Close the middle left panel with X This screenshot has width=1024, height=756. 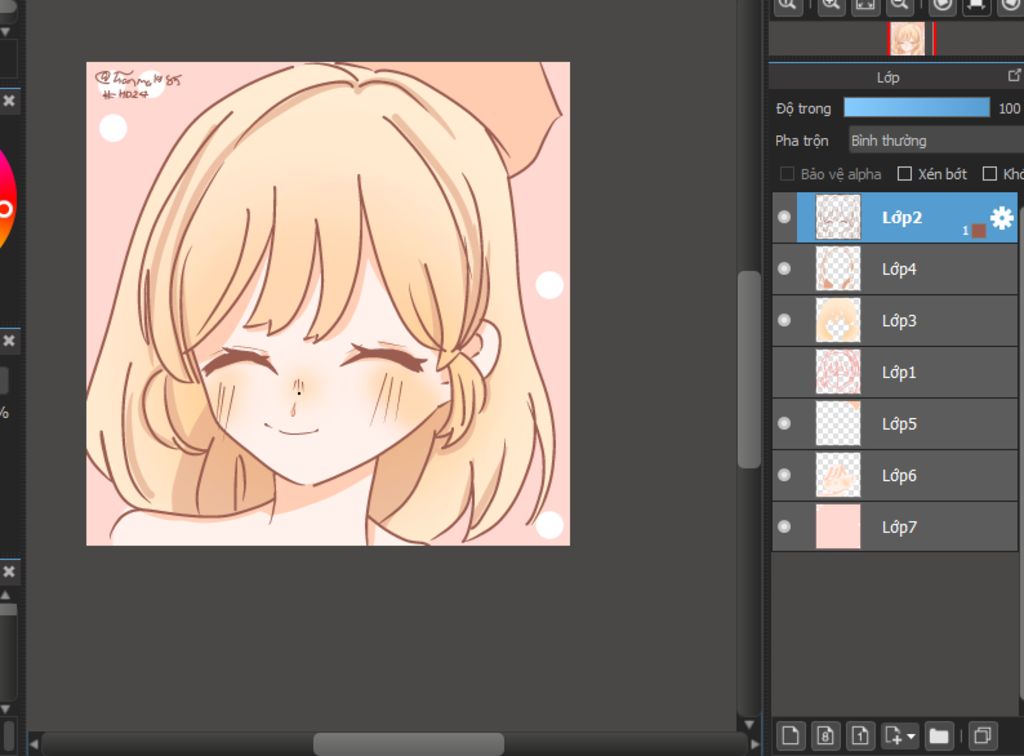(9, 341)
